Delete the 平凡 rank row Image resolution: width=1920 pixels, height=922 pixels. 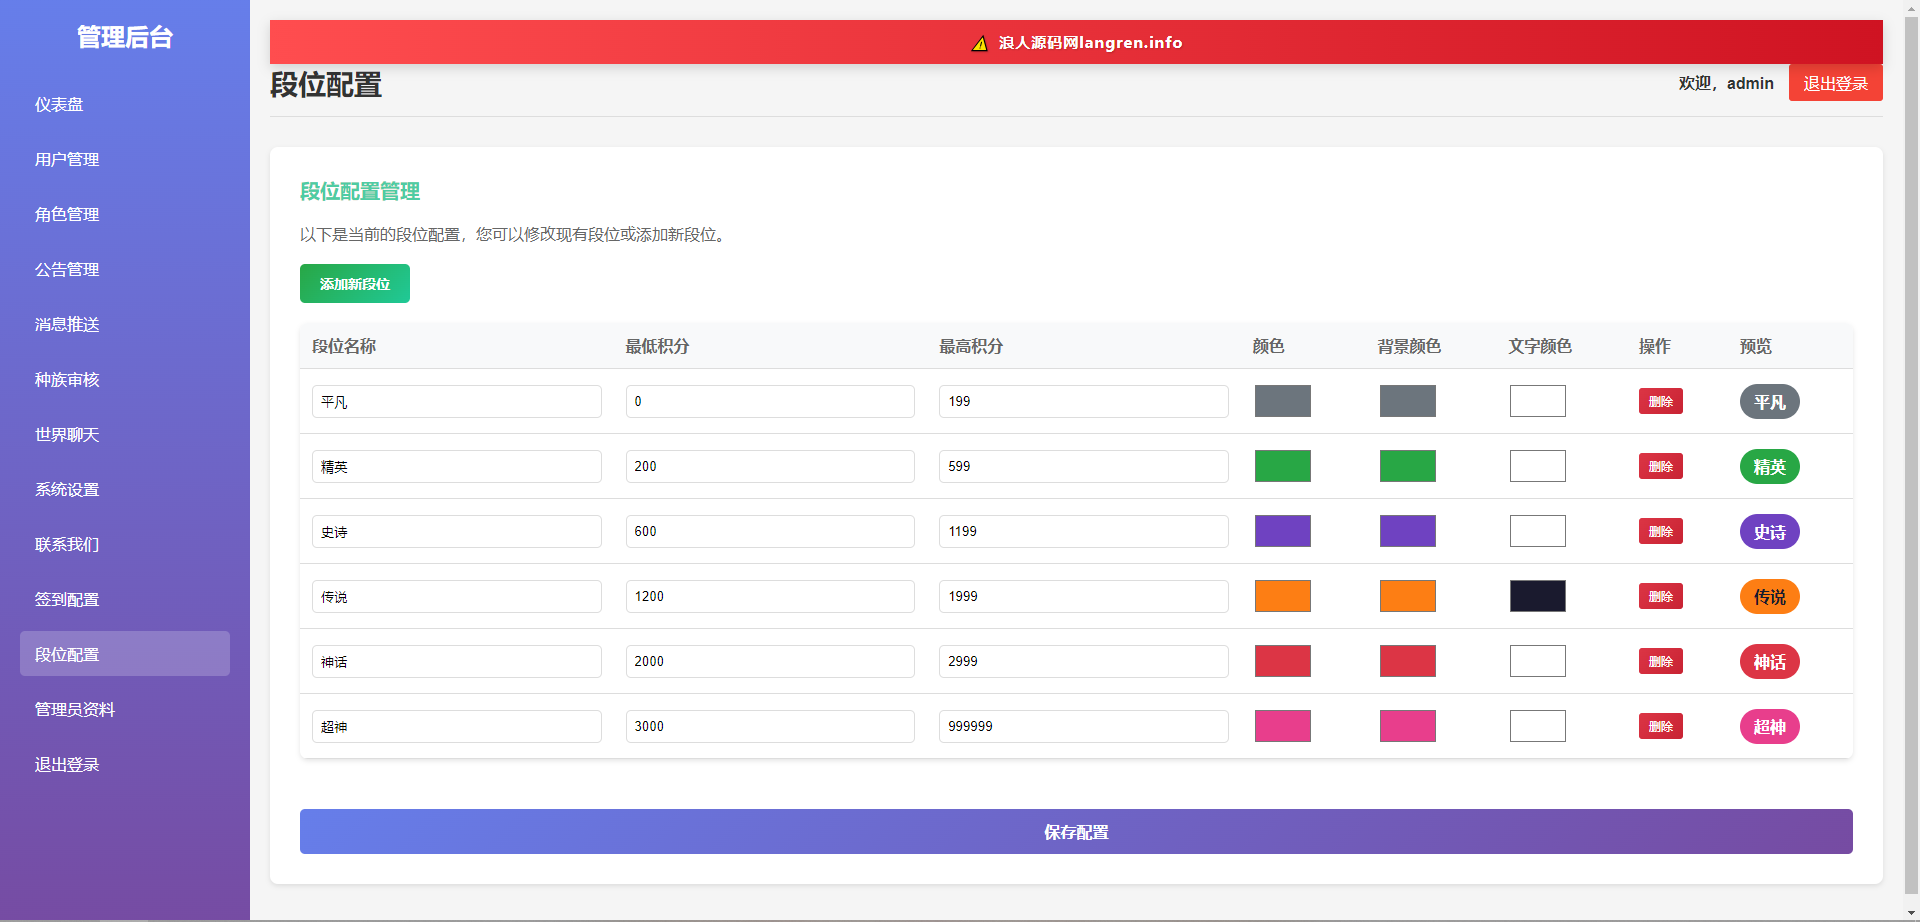coord(1660,402)
